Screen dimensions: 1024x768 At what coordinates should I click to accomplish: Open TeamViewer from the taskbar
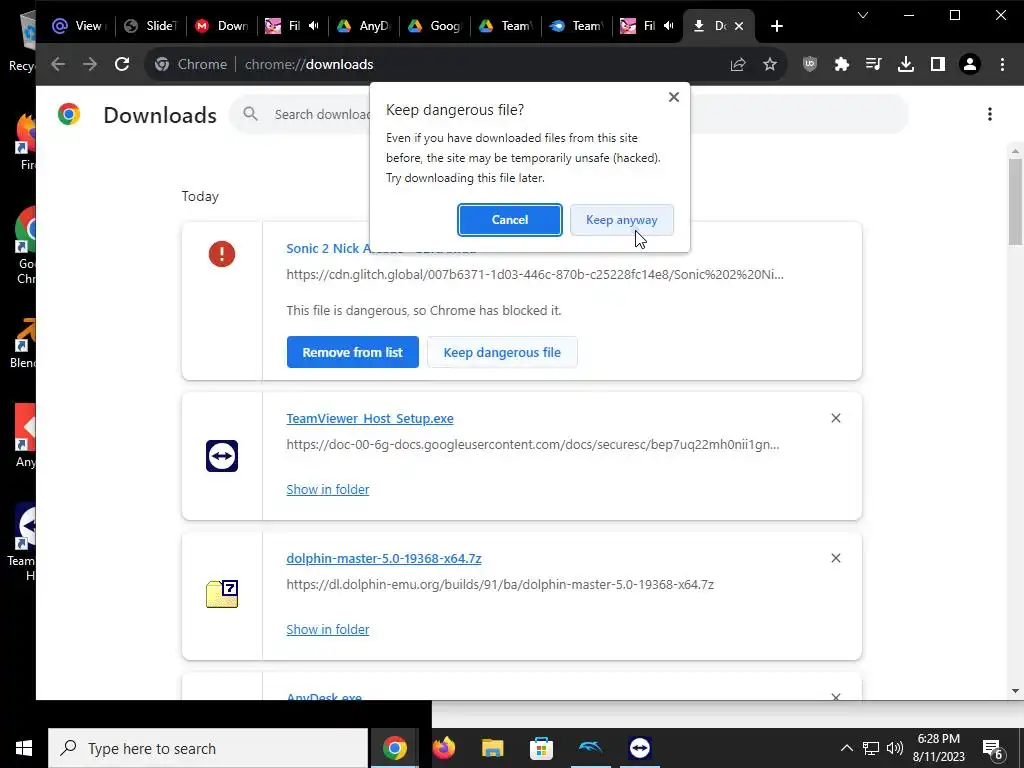(x=639, y=748)
